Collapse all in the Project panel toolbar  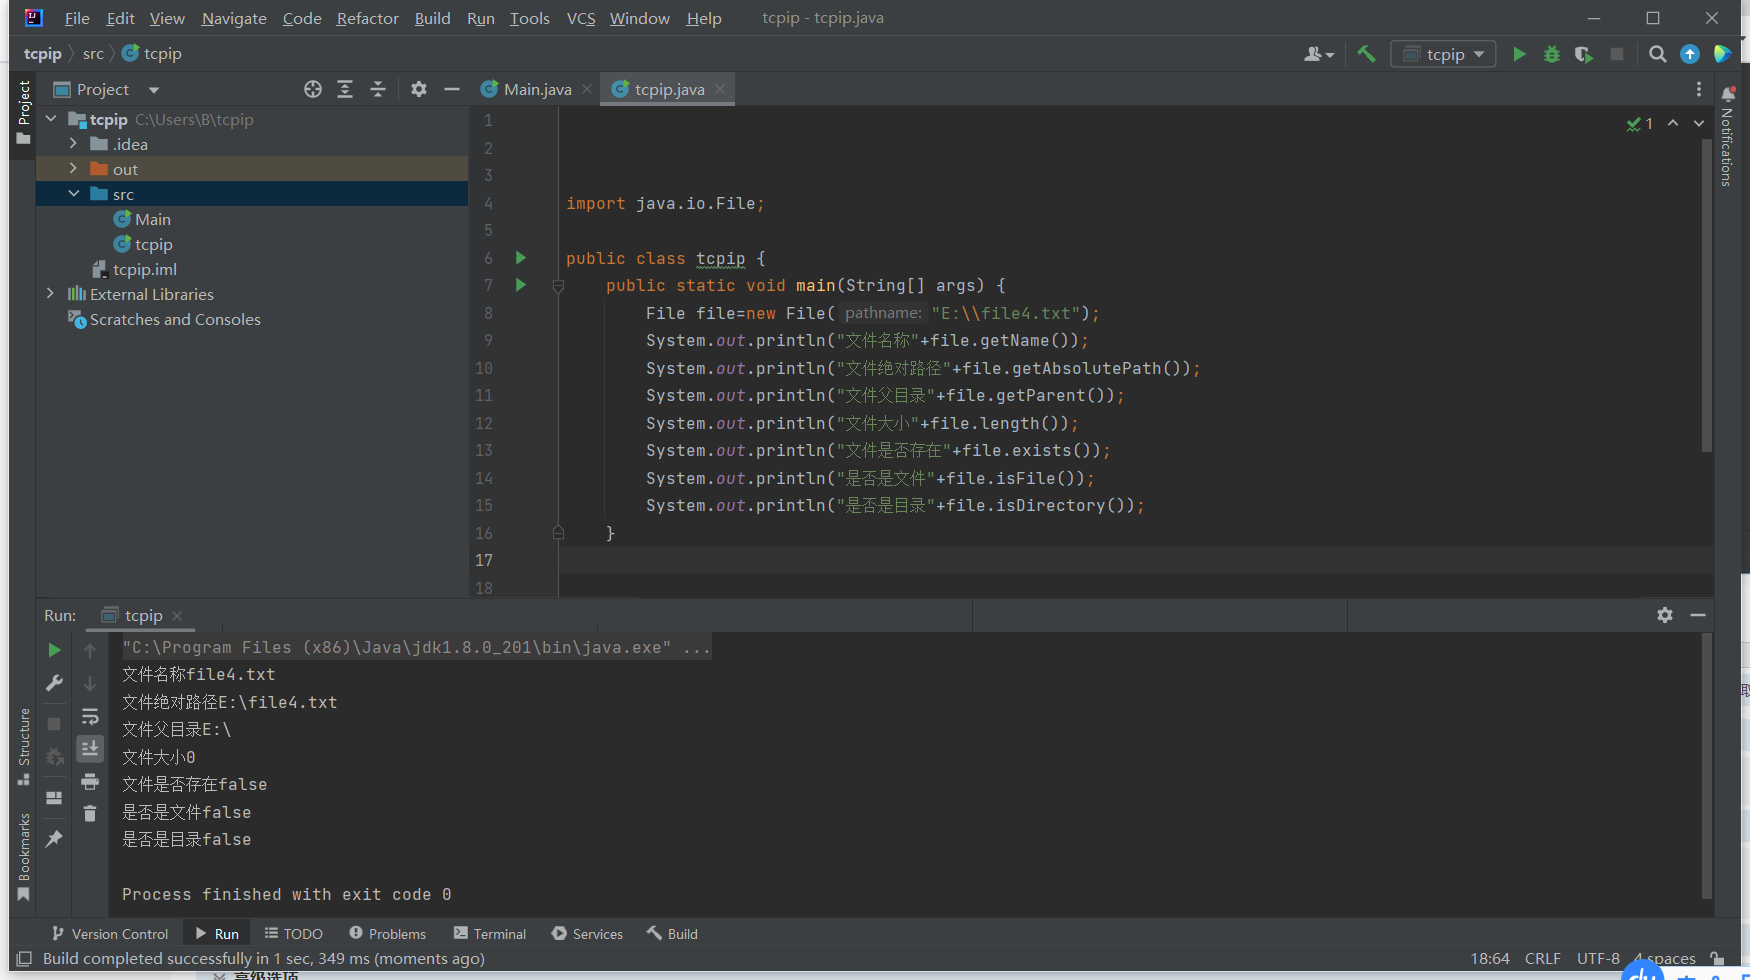point(377,89)
